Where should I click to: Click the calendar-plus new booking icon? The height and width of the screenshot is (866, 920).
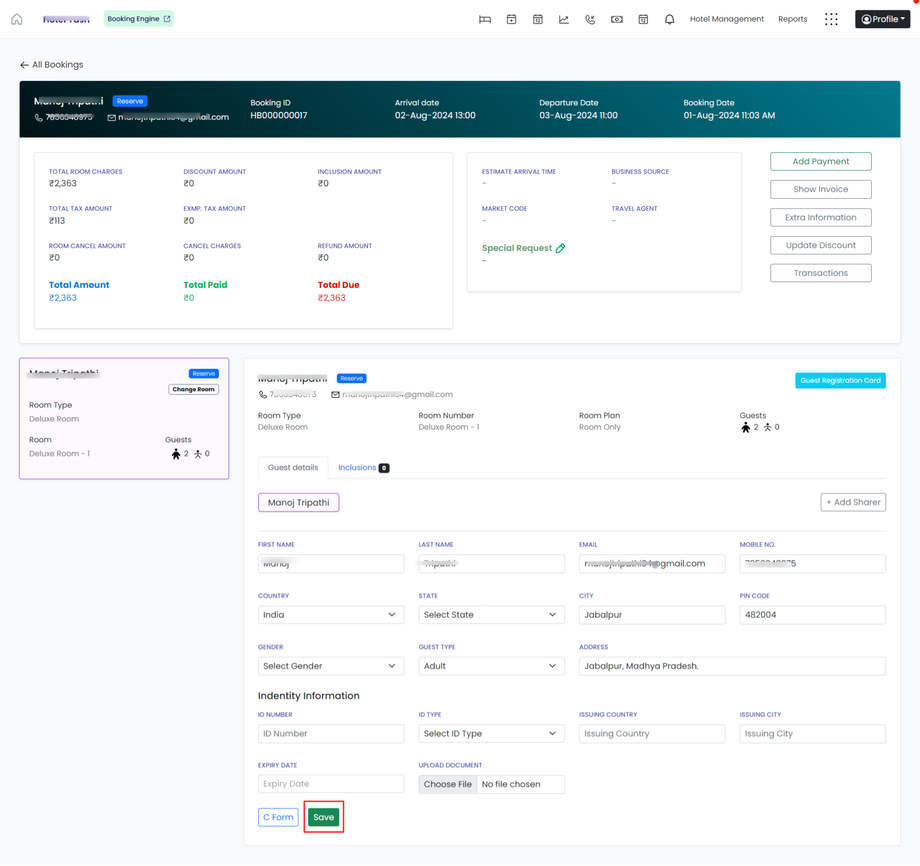pyautogui.click(x=512, y=19)
